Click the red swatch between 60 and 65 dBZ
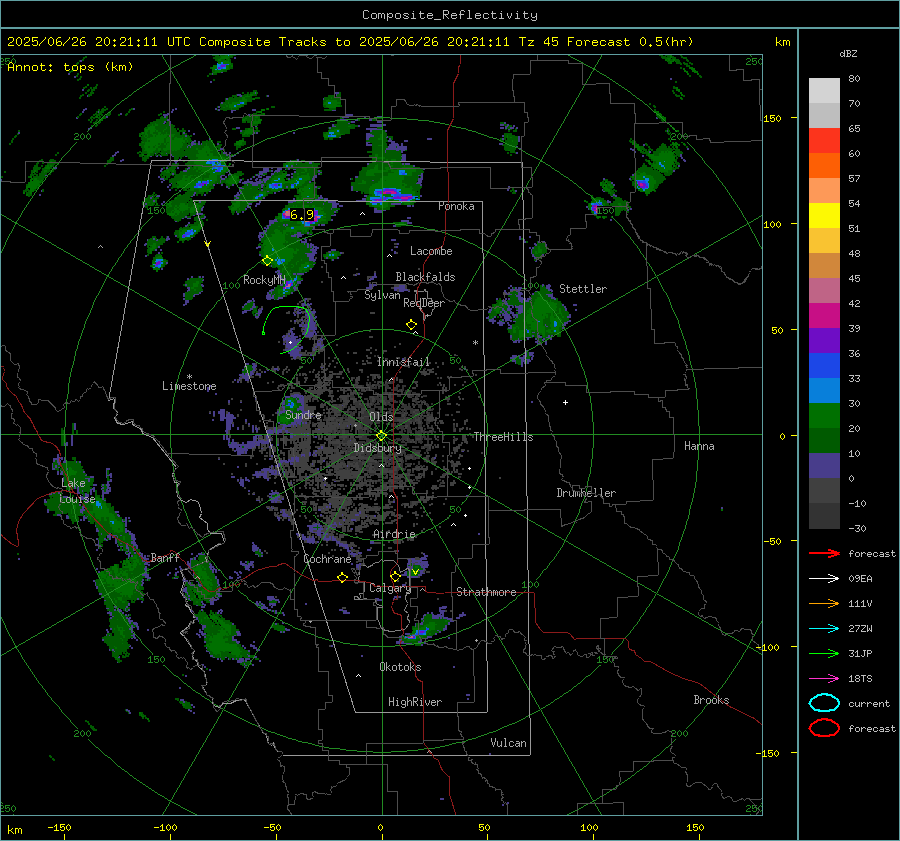This screenshot has height=841, width=900. (824, 141)
